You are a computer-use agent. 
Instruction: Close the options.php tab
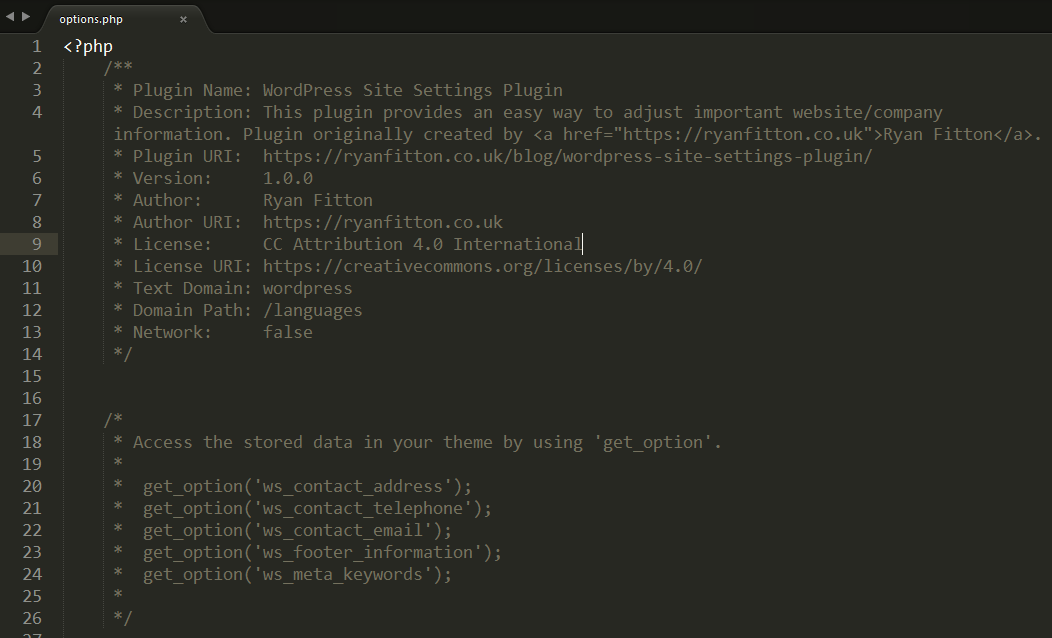tap(183, 19)
